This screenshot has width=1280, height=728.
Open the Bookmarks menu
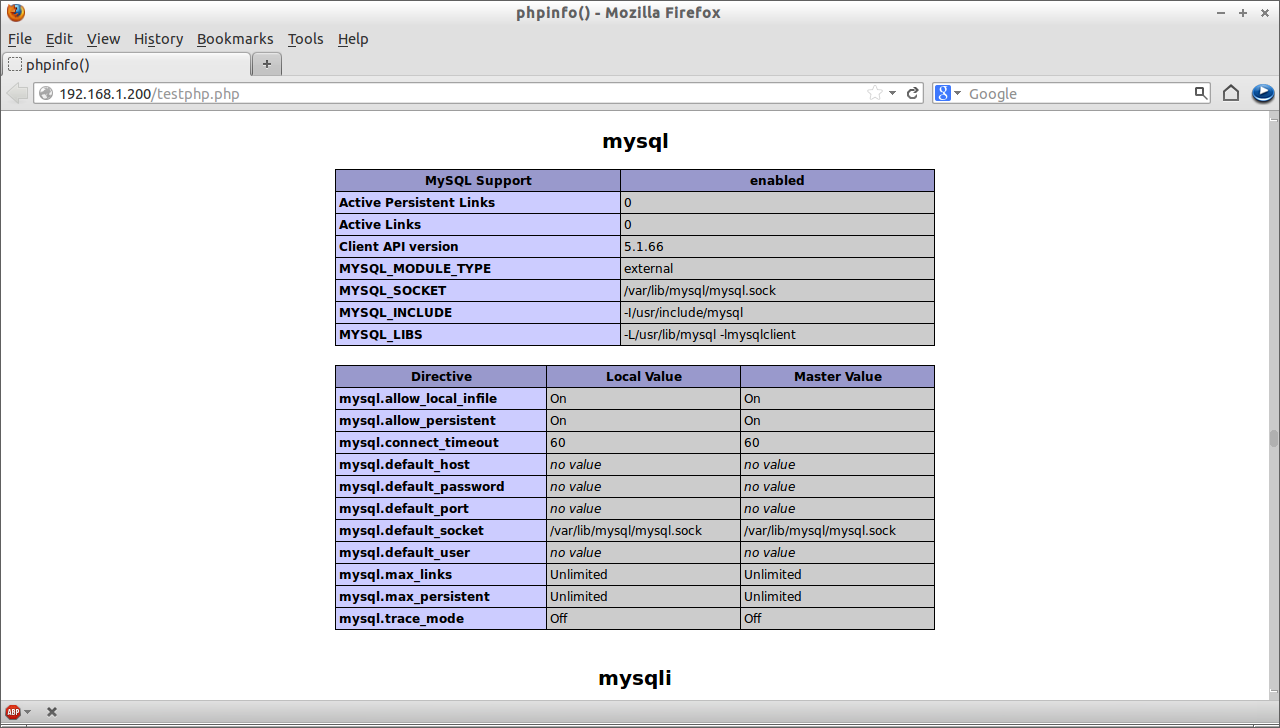[x=235, y=39]
